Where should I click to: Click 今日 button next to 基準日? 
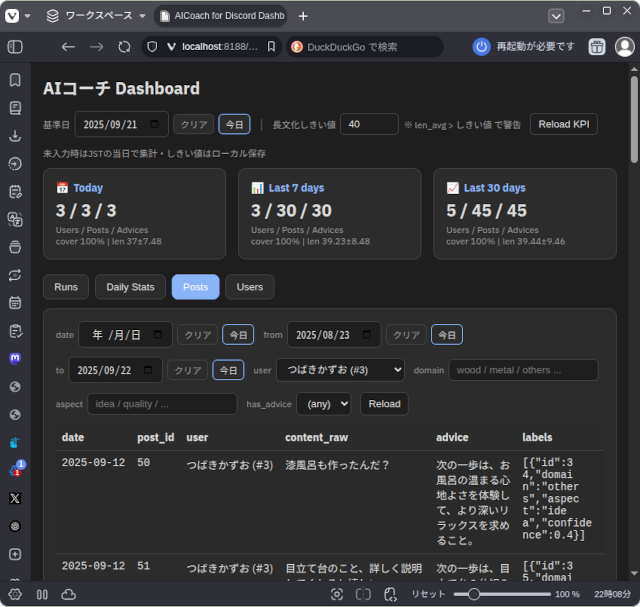coord(234,124)
